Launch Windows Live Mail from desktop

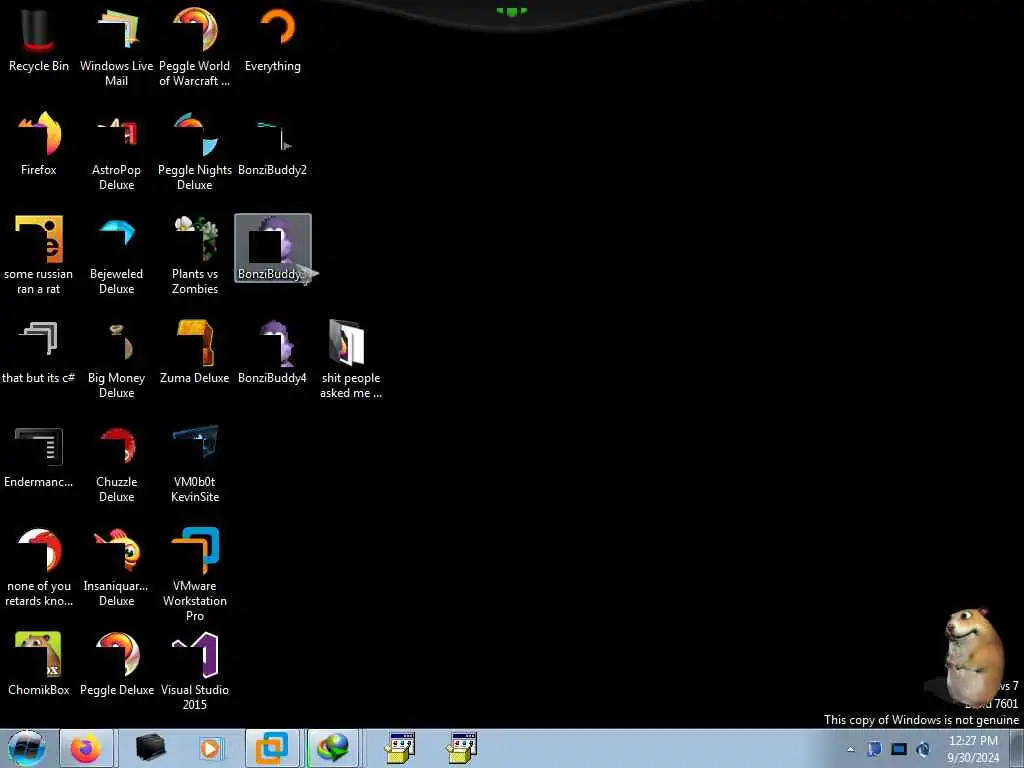pyautogui.click(x=116, y=47)
